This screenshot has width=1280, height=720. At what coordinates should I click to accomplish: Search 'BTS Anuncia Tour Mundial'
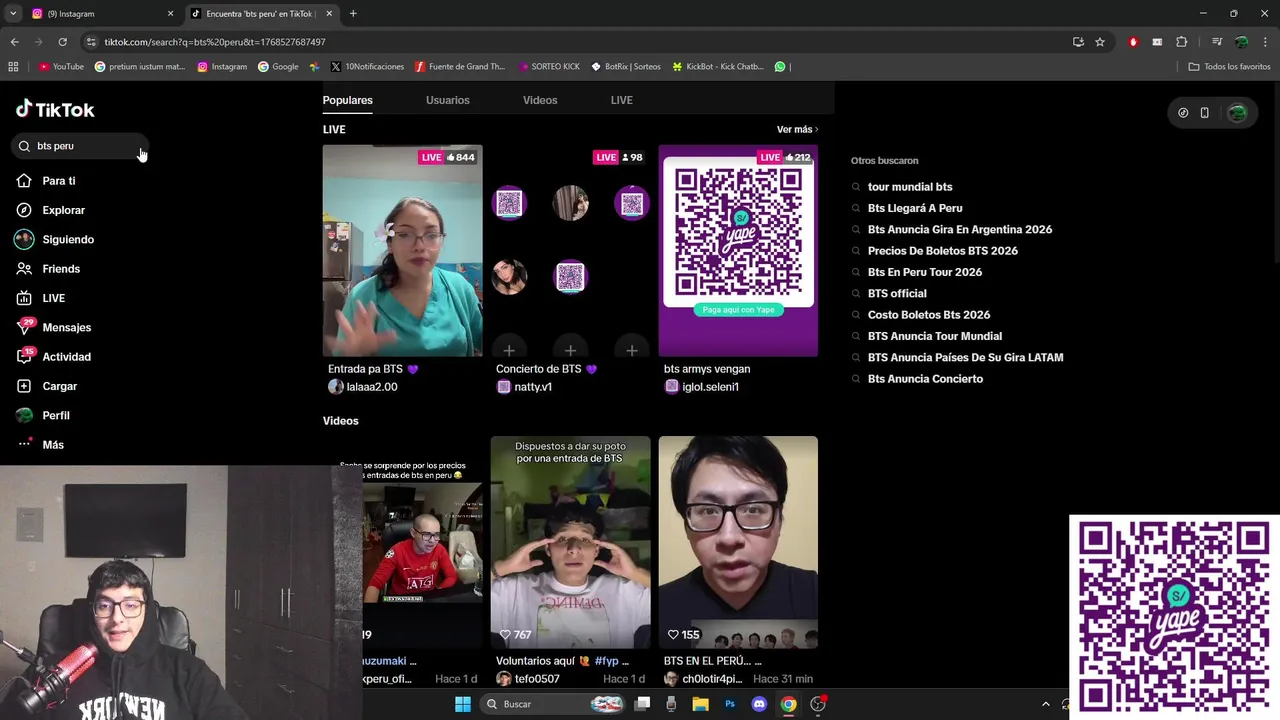tap(935, 336)
